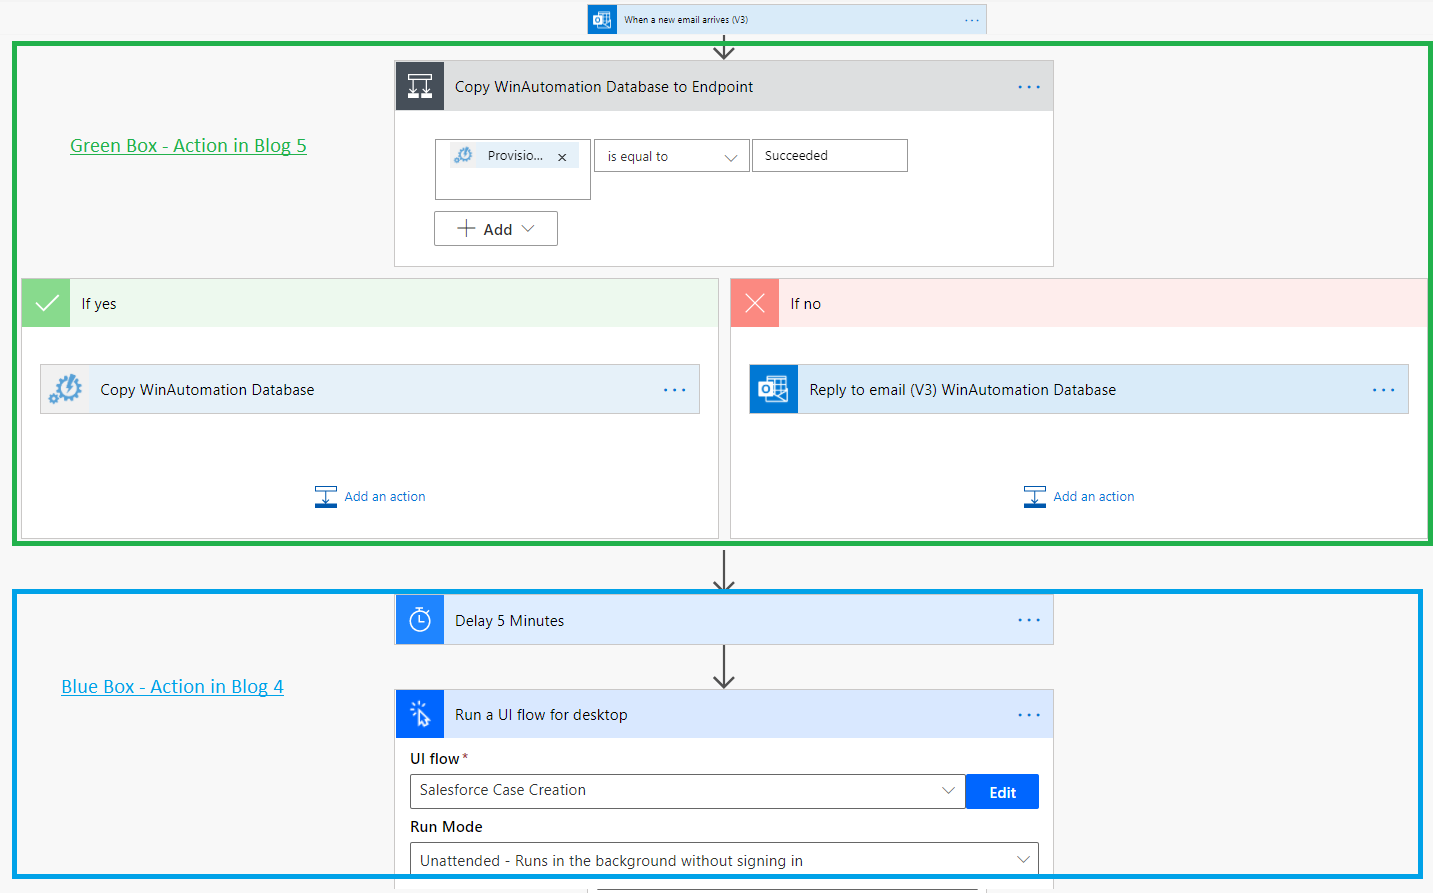The width and height of the screenshot is (1433, 893).
Task: Click the Edit button beside UI flow
Action: coord(1002,792)
